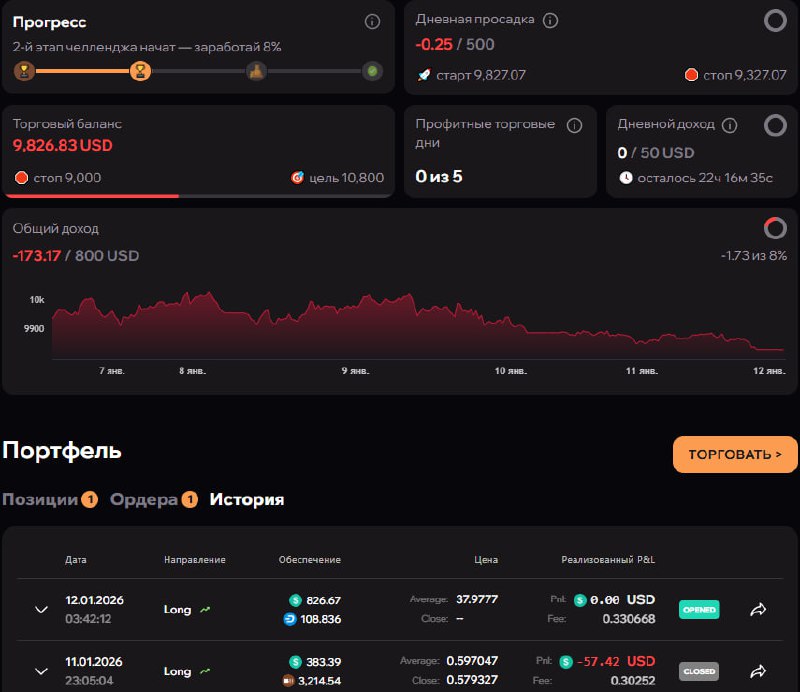
Task: Click the Дневной доход circle indicator
Action: click(774, 125)
